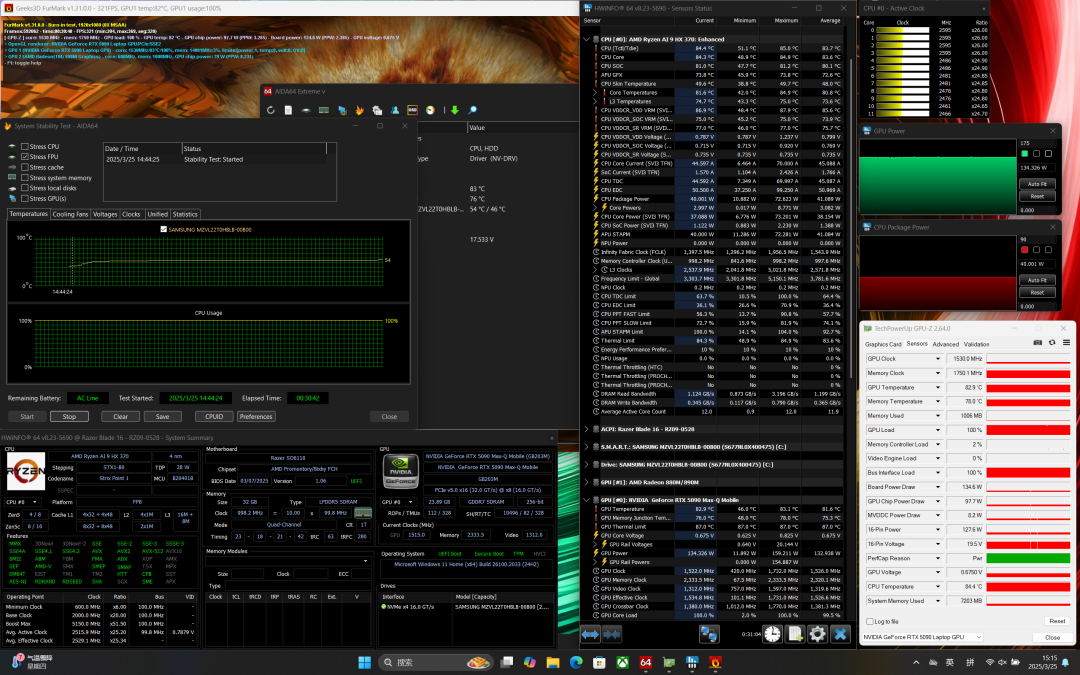Screen dimensions: 1080x675
Task: Switch to the Cooling Fans tab
Action: coord(70,214)
